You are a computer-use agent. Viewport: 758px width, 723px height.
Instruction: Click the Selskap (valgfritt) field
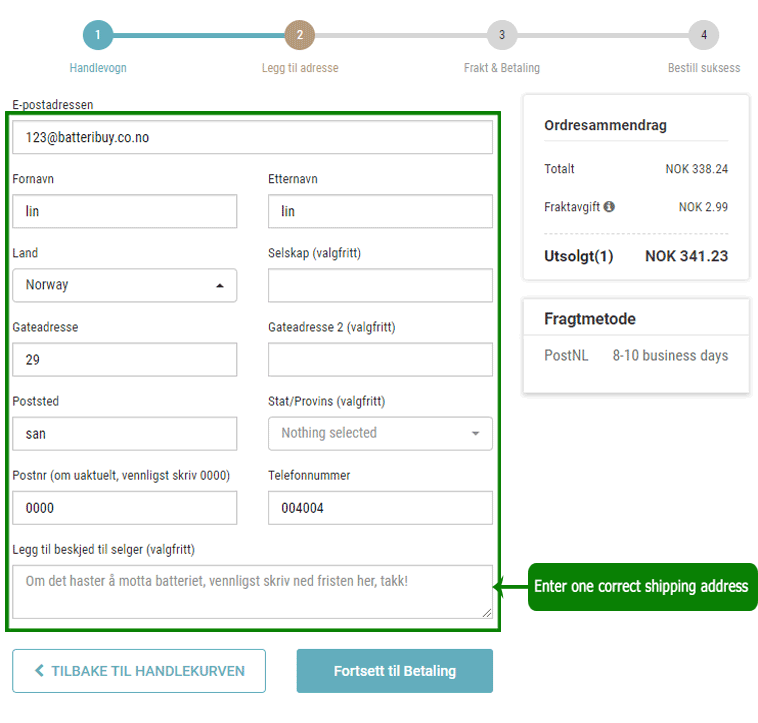tap(380, 285)
